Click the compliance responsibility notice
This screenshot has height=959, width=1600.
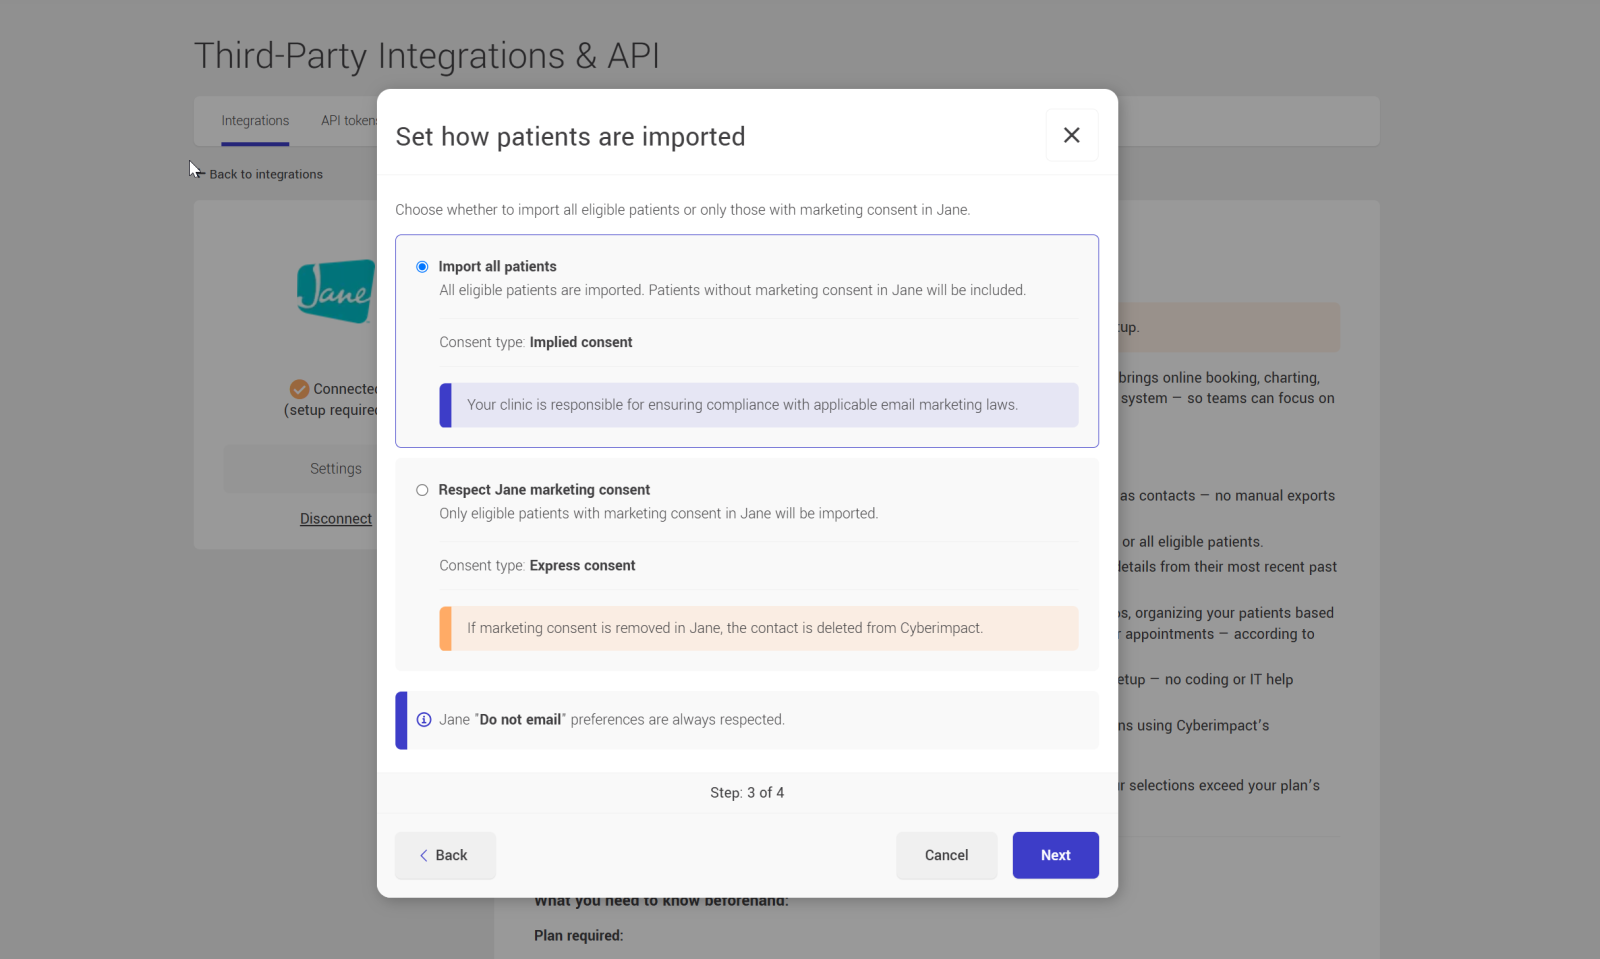[759, 405]
